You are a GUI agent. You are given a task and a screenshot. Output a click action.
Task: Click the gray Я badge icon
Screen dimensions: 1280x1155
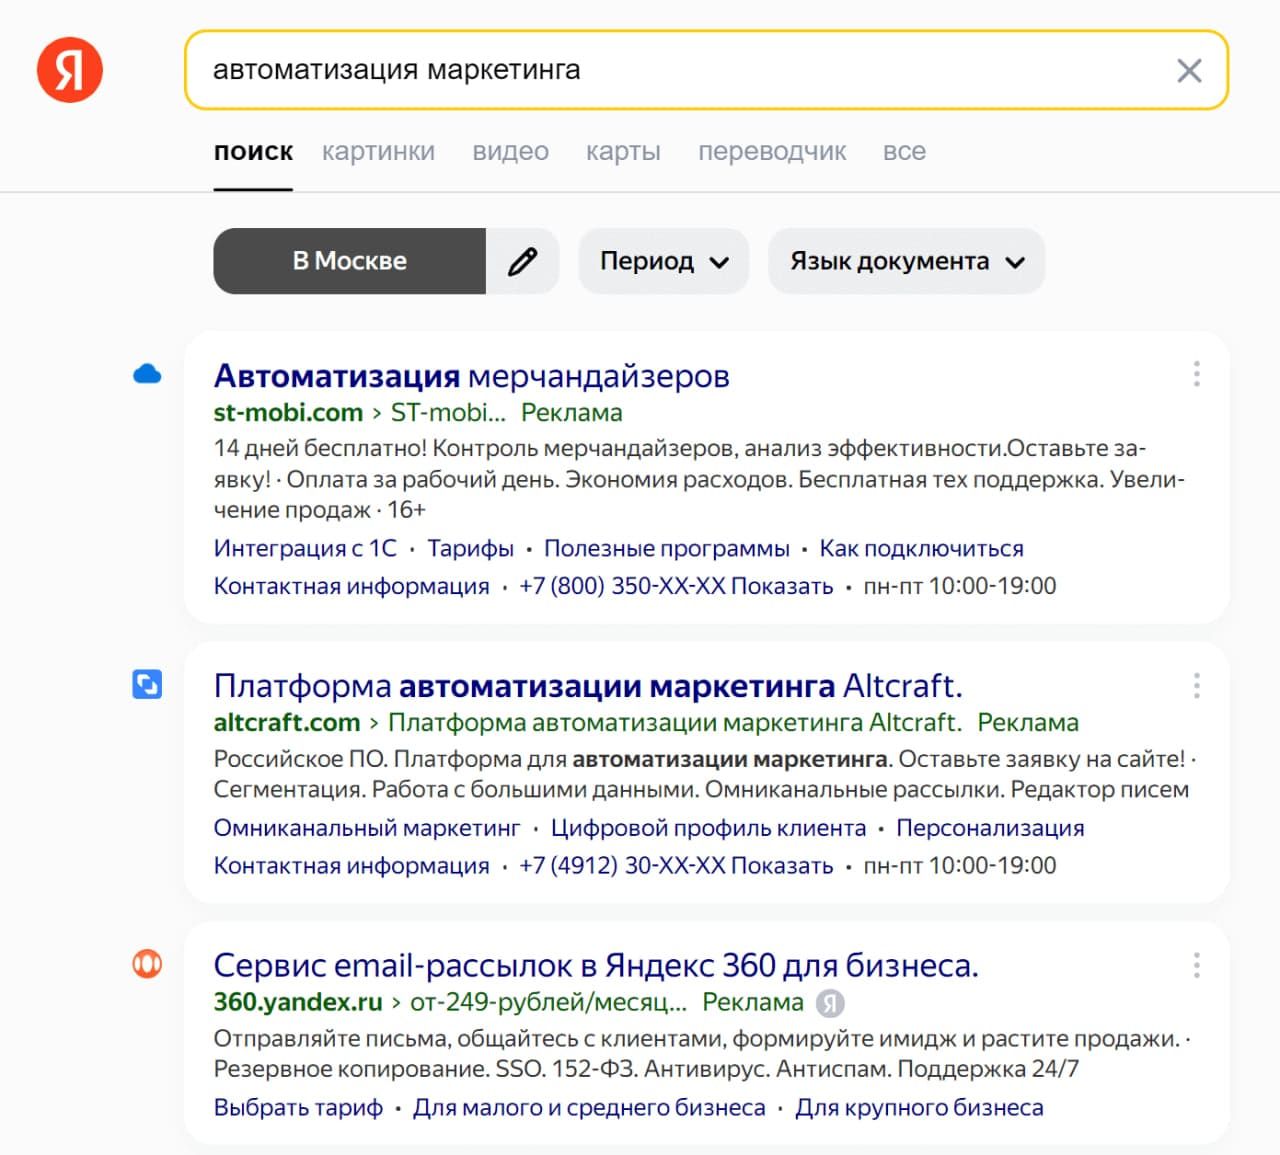coord(830,1003)
